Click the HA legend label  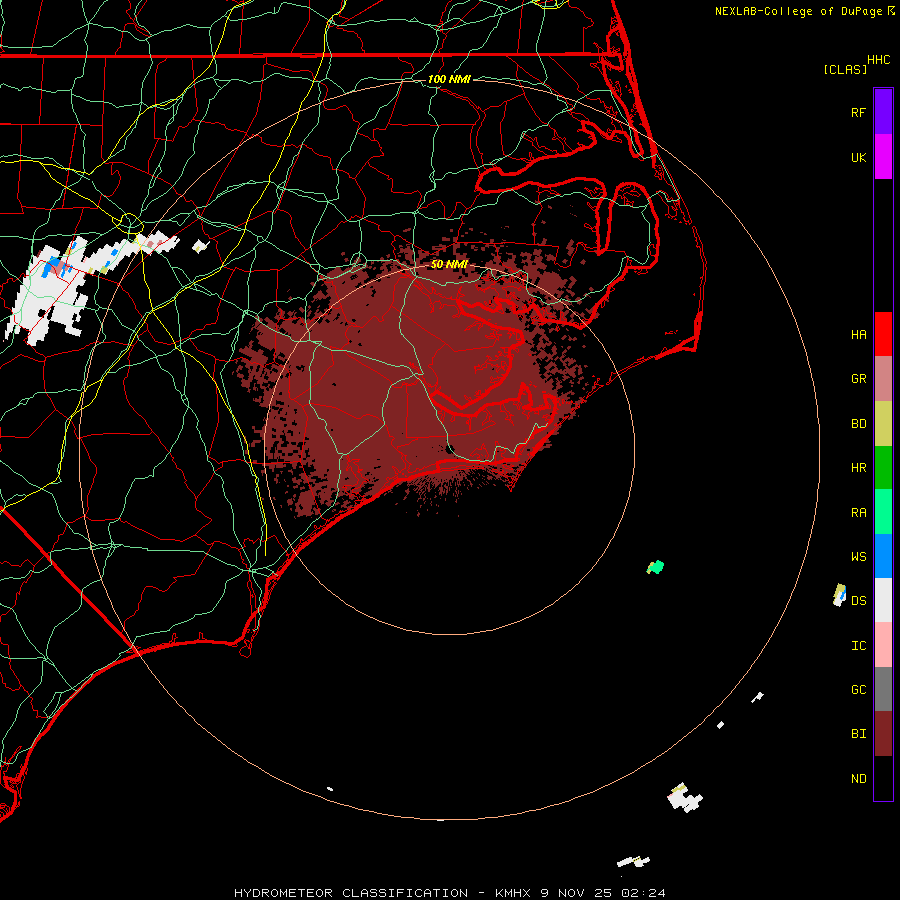[x=859, y=335]
